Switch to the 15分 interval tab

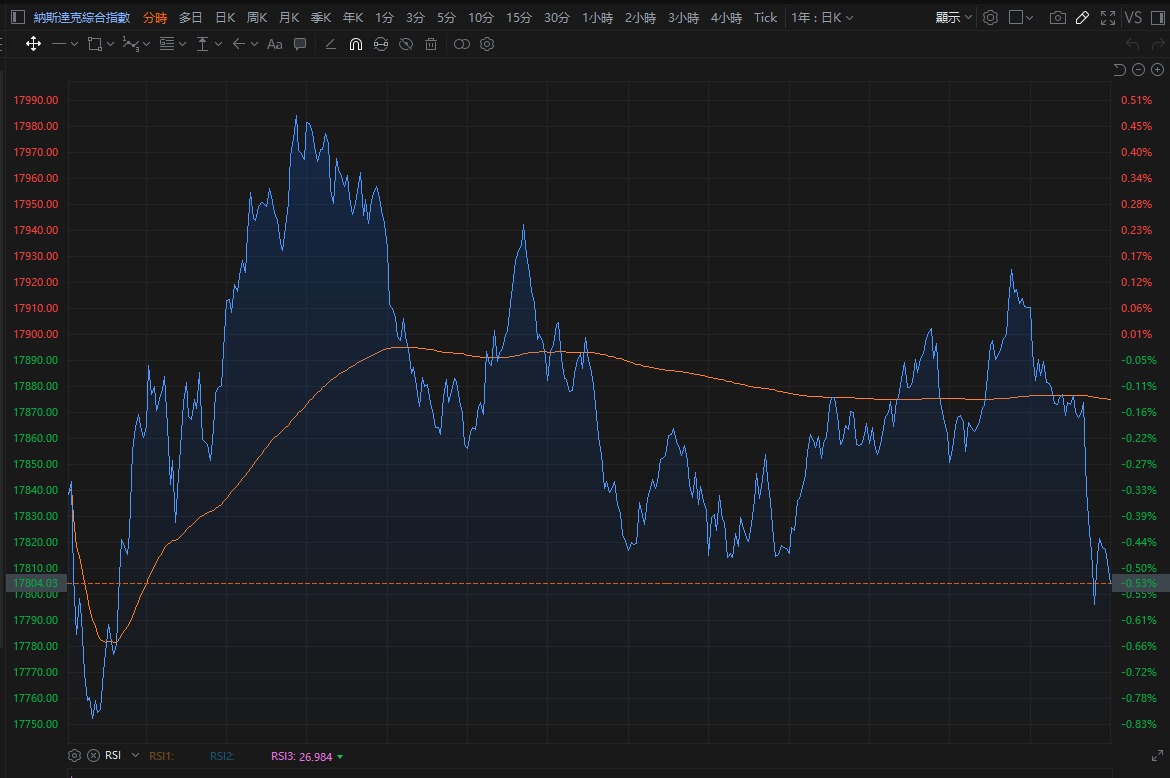(519, 18)
